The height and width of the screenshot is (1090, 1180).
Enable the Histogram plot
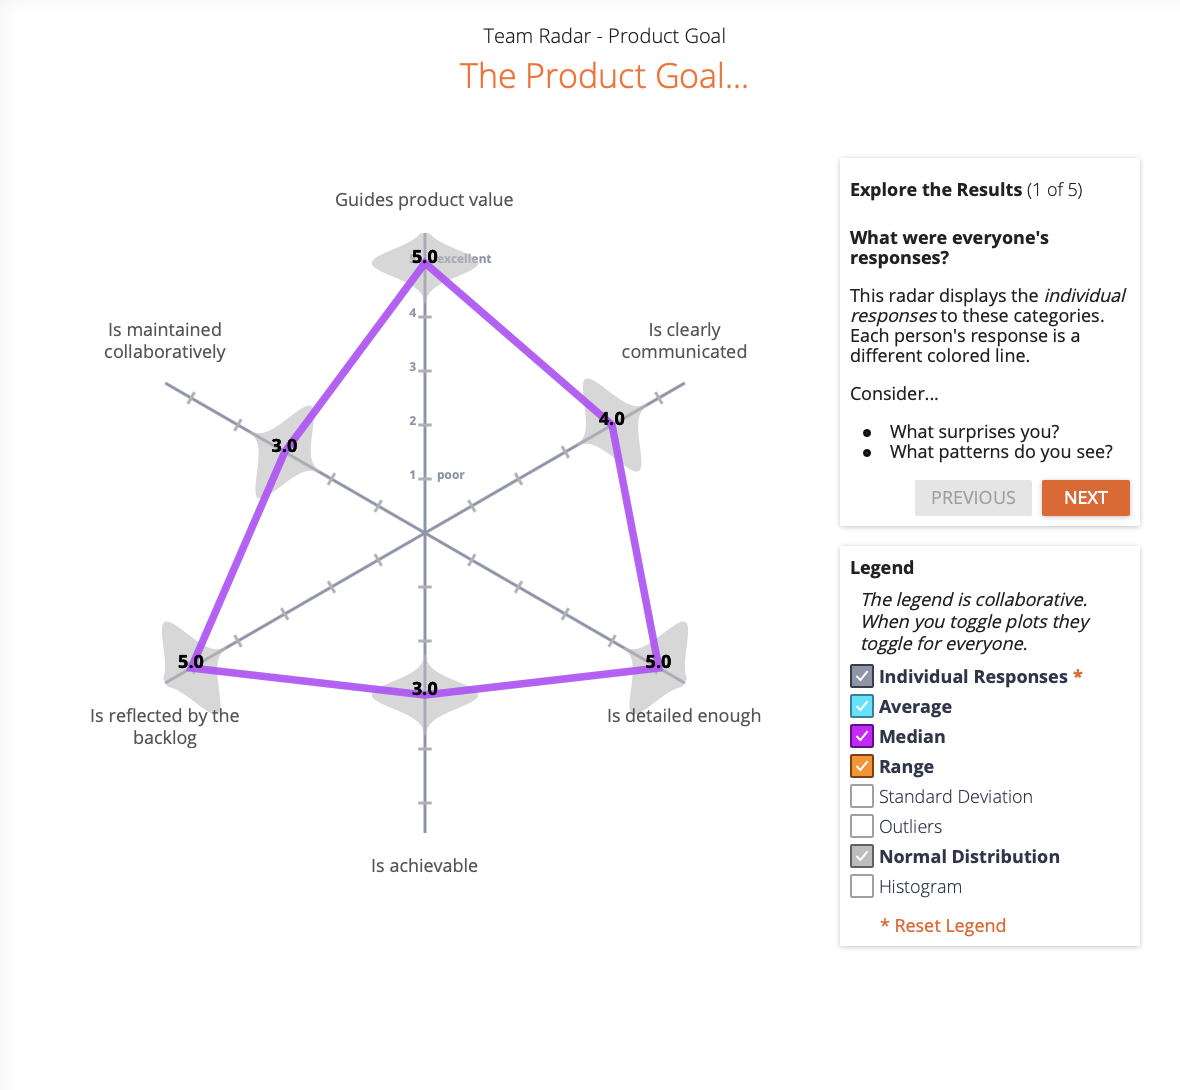pyautogui.click(x=861, y=886)
